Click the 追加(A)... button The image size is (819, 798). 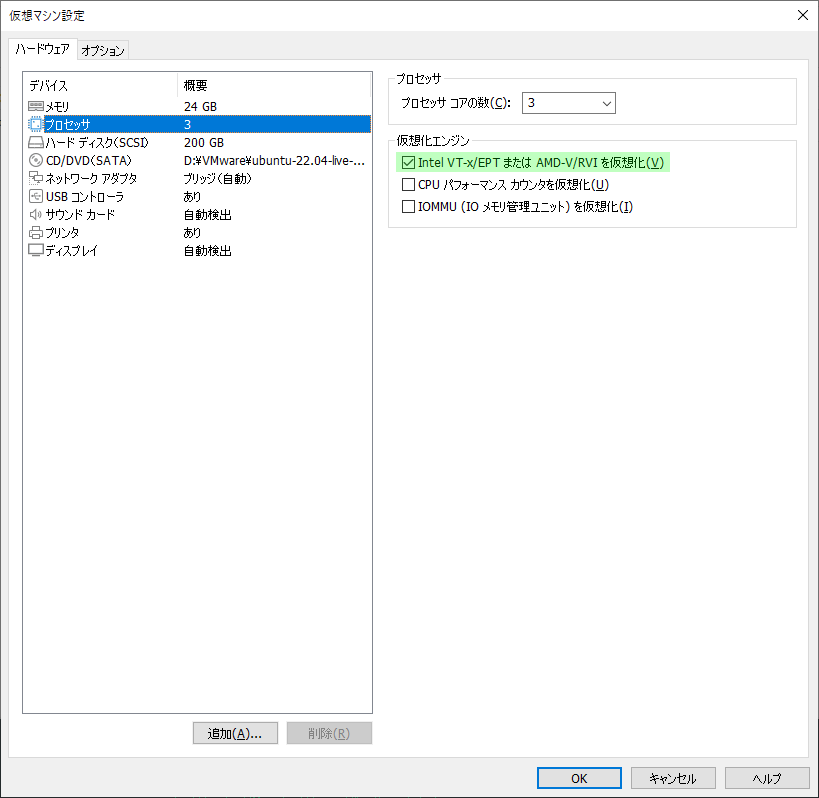pos(235,733)
